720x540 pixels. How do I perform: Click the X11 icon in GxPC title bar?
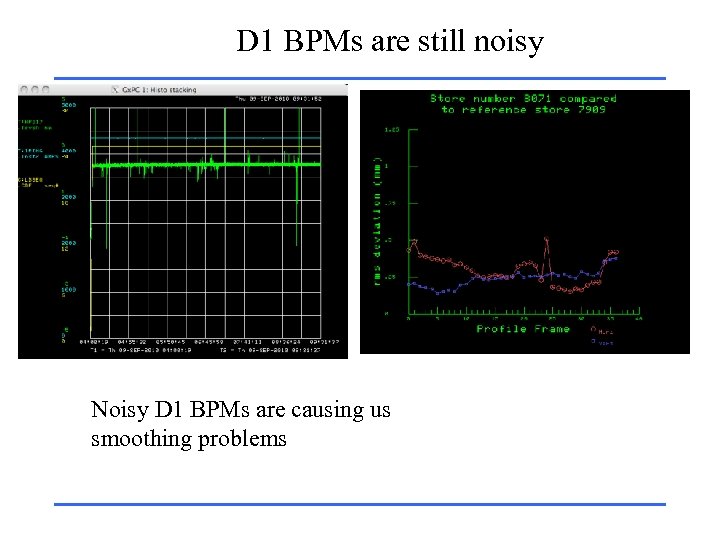pyautogui.click(x=115, y=90)
